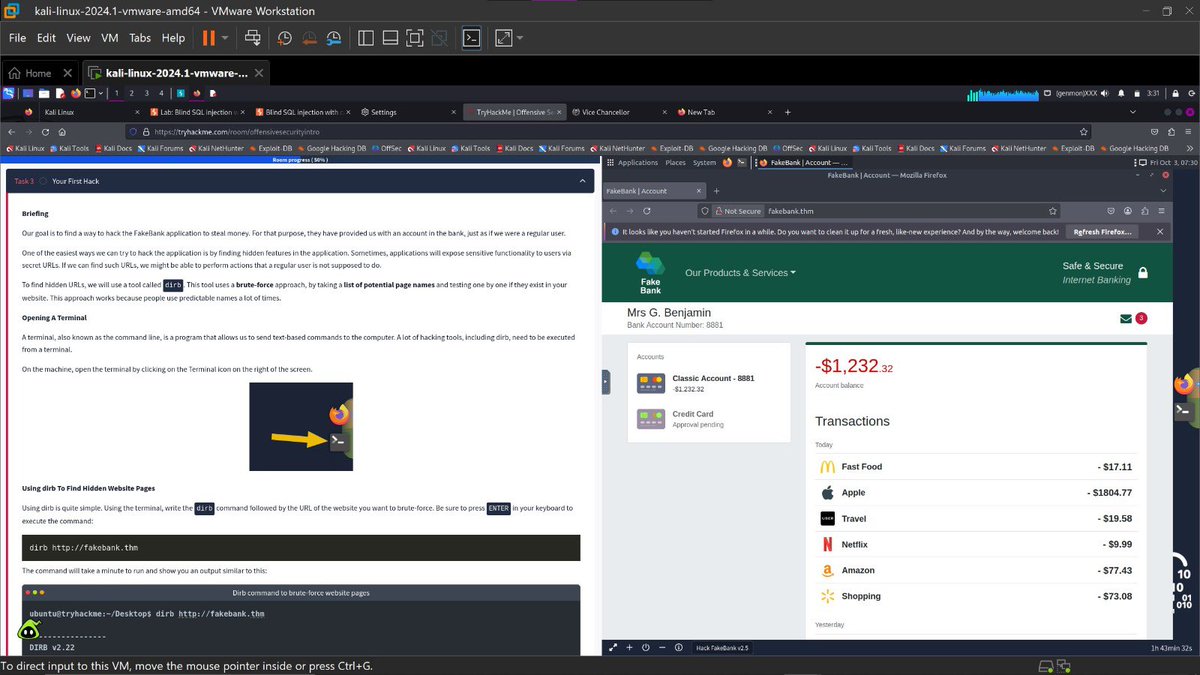Image resolution: width=1200 pixels, height=675 pixels.
Task: Bookmark fakebank.thm with the star icon
Action: tap(1052, 211)
